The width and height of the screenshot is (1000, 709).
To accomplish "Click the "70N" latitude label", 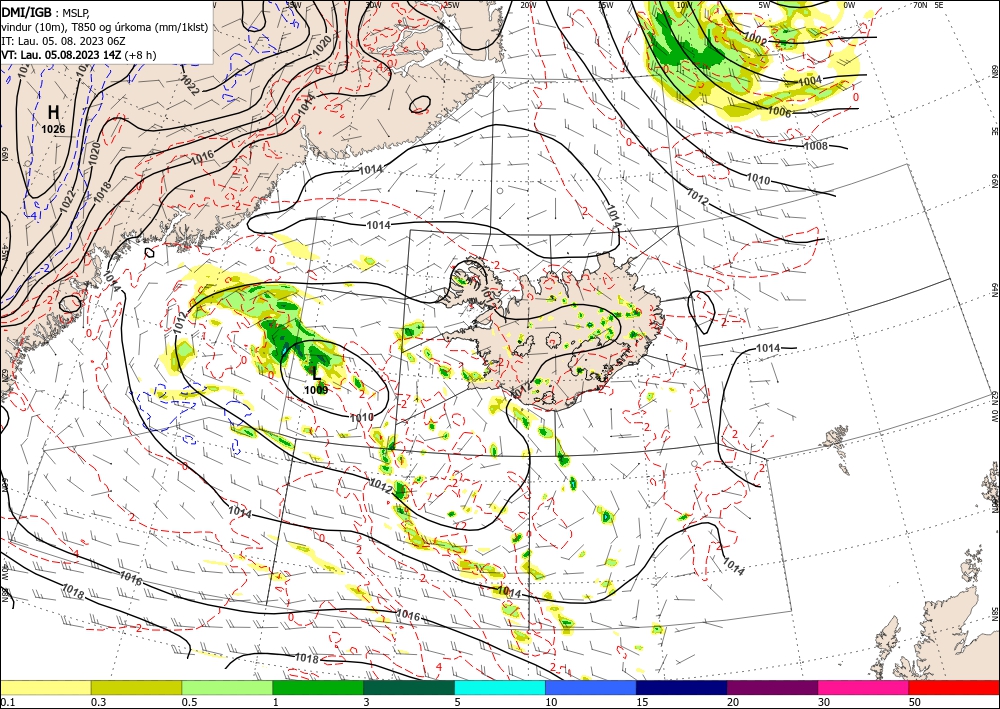I will pyautogui.click(x=920, y=5).
